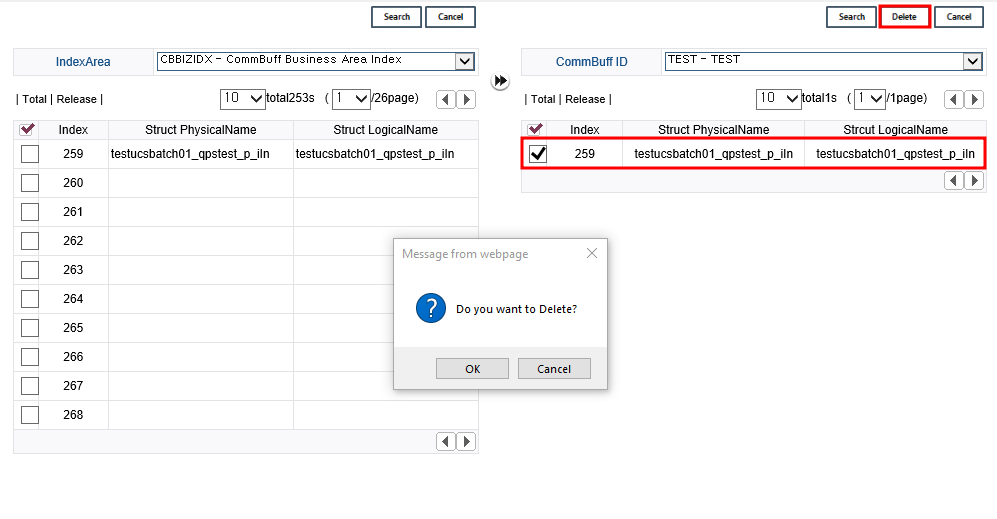The width and height of the screenshot is (997, 519).
Task: Click next page arrow in right top pager
Action: coord(975,99)
